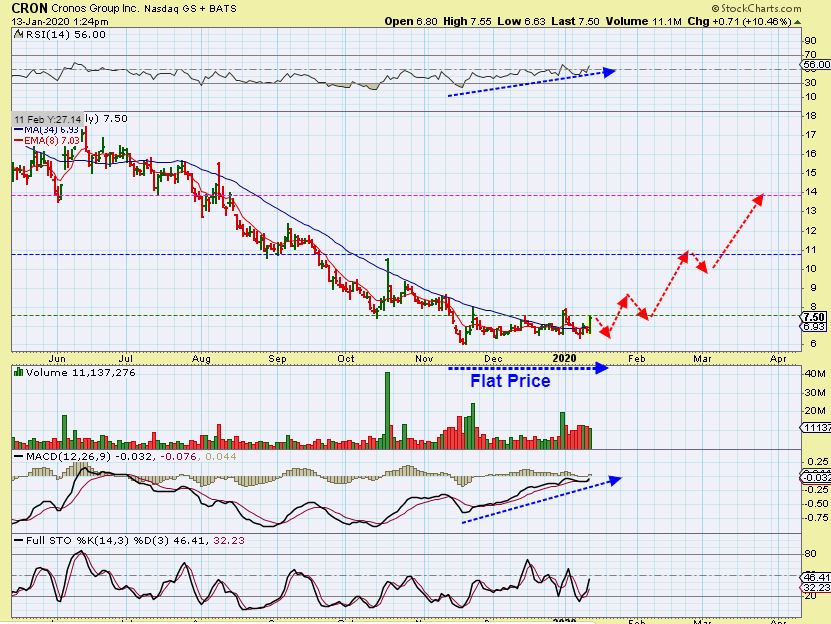Click the -0.032 MACD value tag at right

[816, 477]
